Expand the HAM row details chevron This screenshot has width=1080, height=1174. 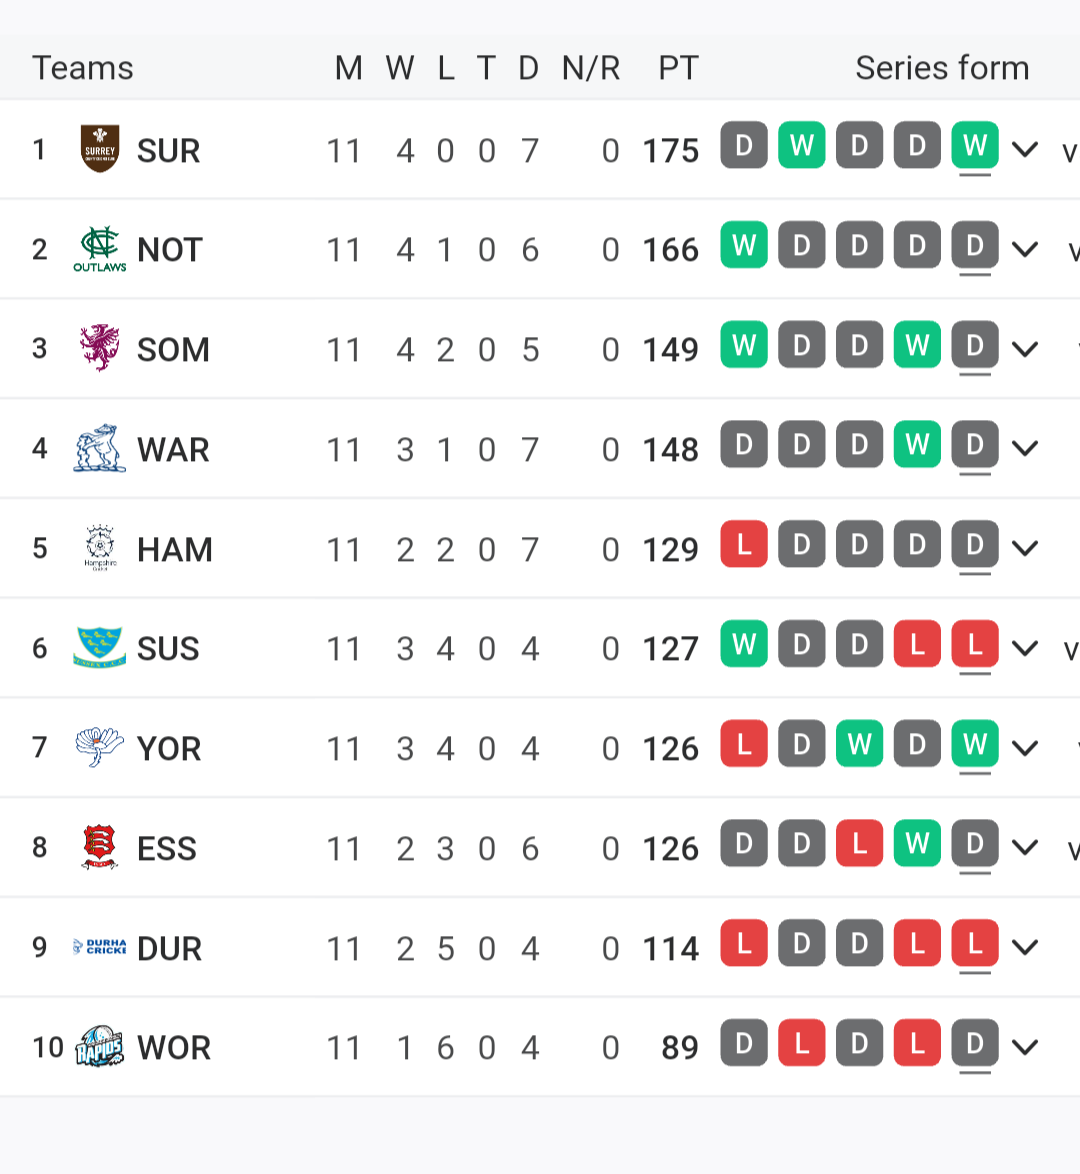1025,548
